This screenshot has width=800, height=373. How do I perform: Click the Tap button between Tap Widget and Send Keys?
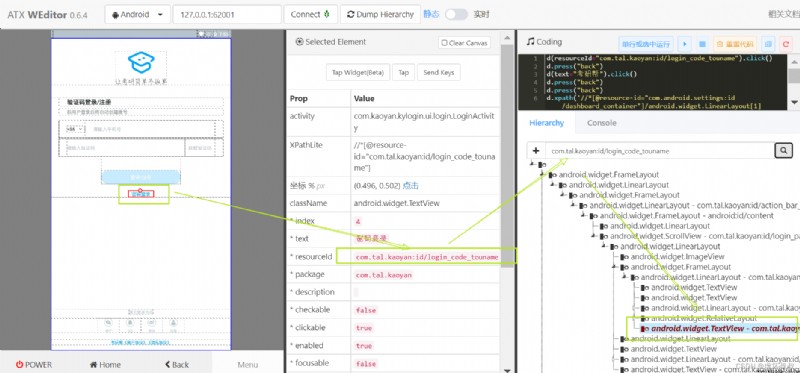pyautogui.click(x=403, y=72)
